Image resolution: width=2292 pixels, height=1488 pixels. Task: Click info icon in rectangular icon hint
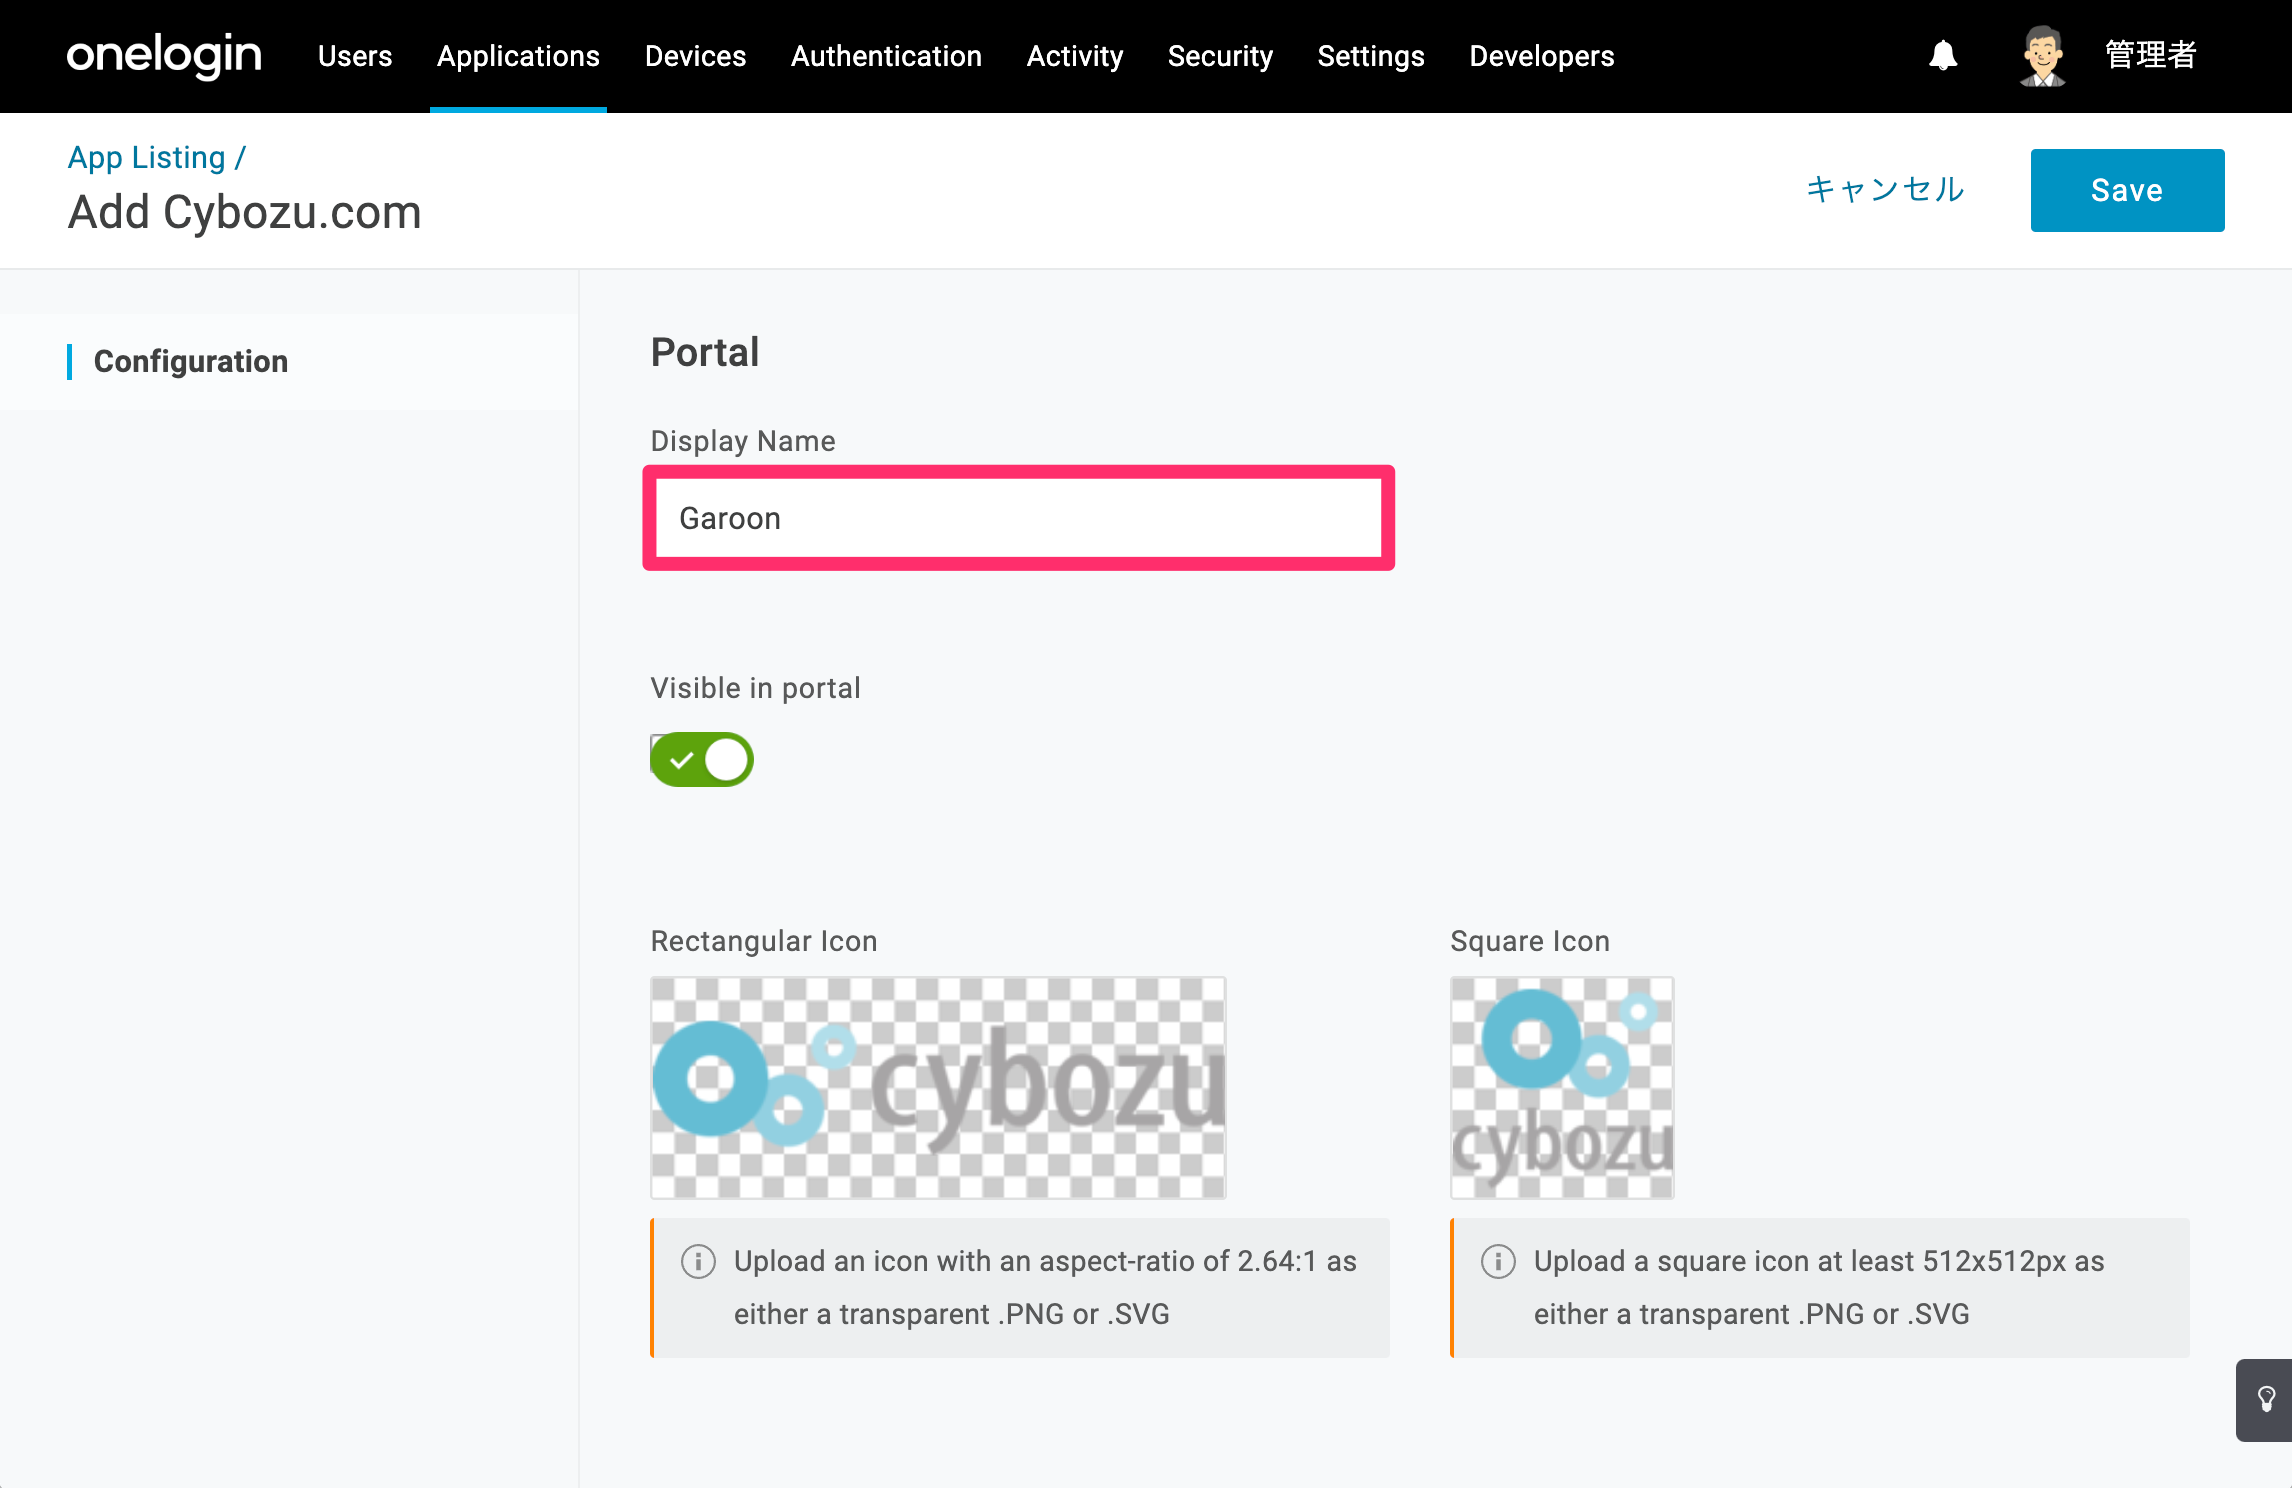click(698, 1261)
